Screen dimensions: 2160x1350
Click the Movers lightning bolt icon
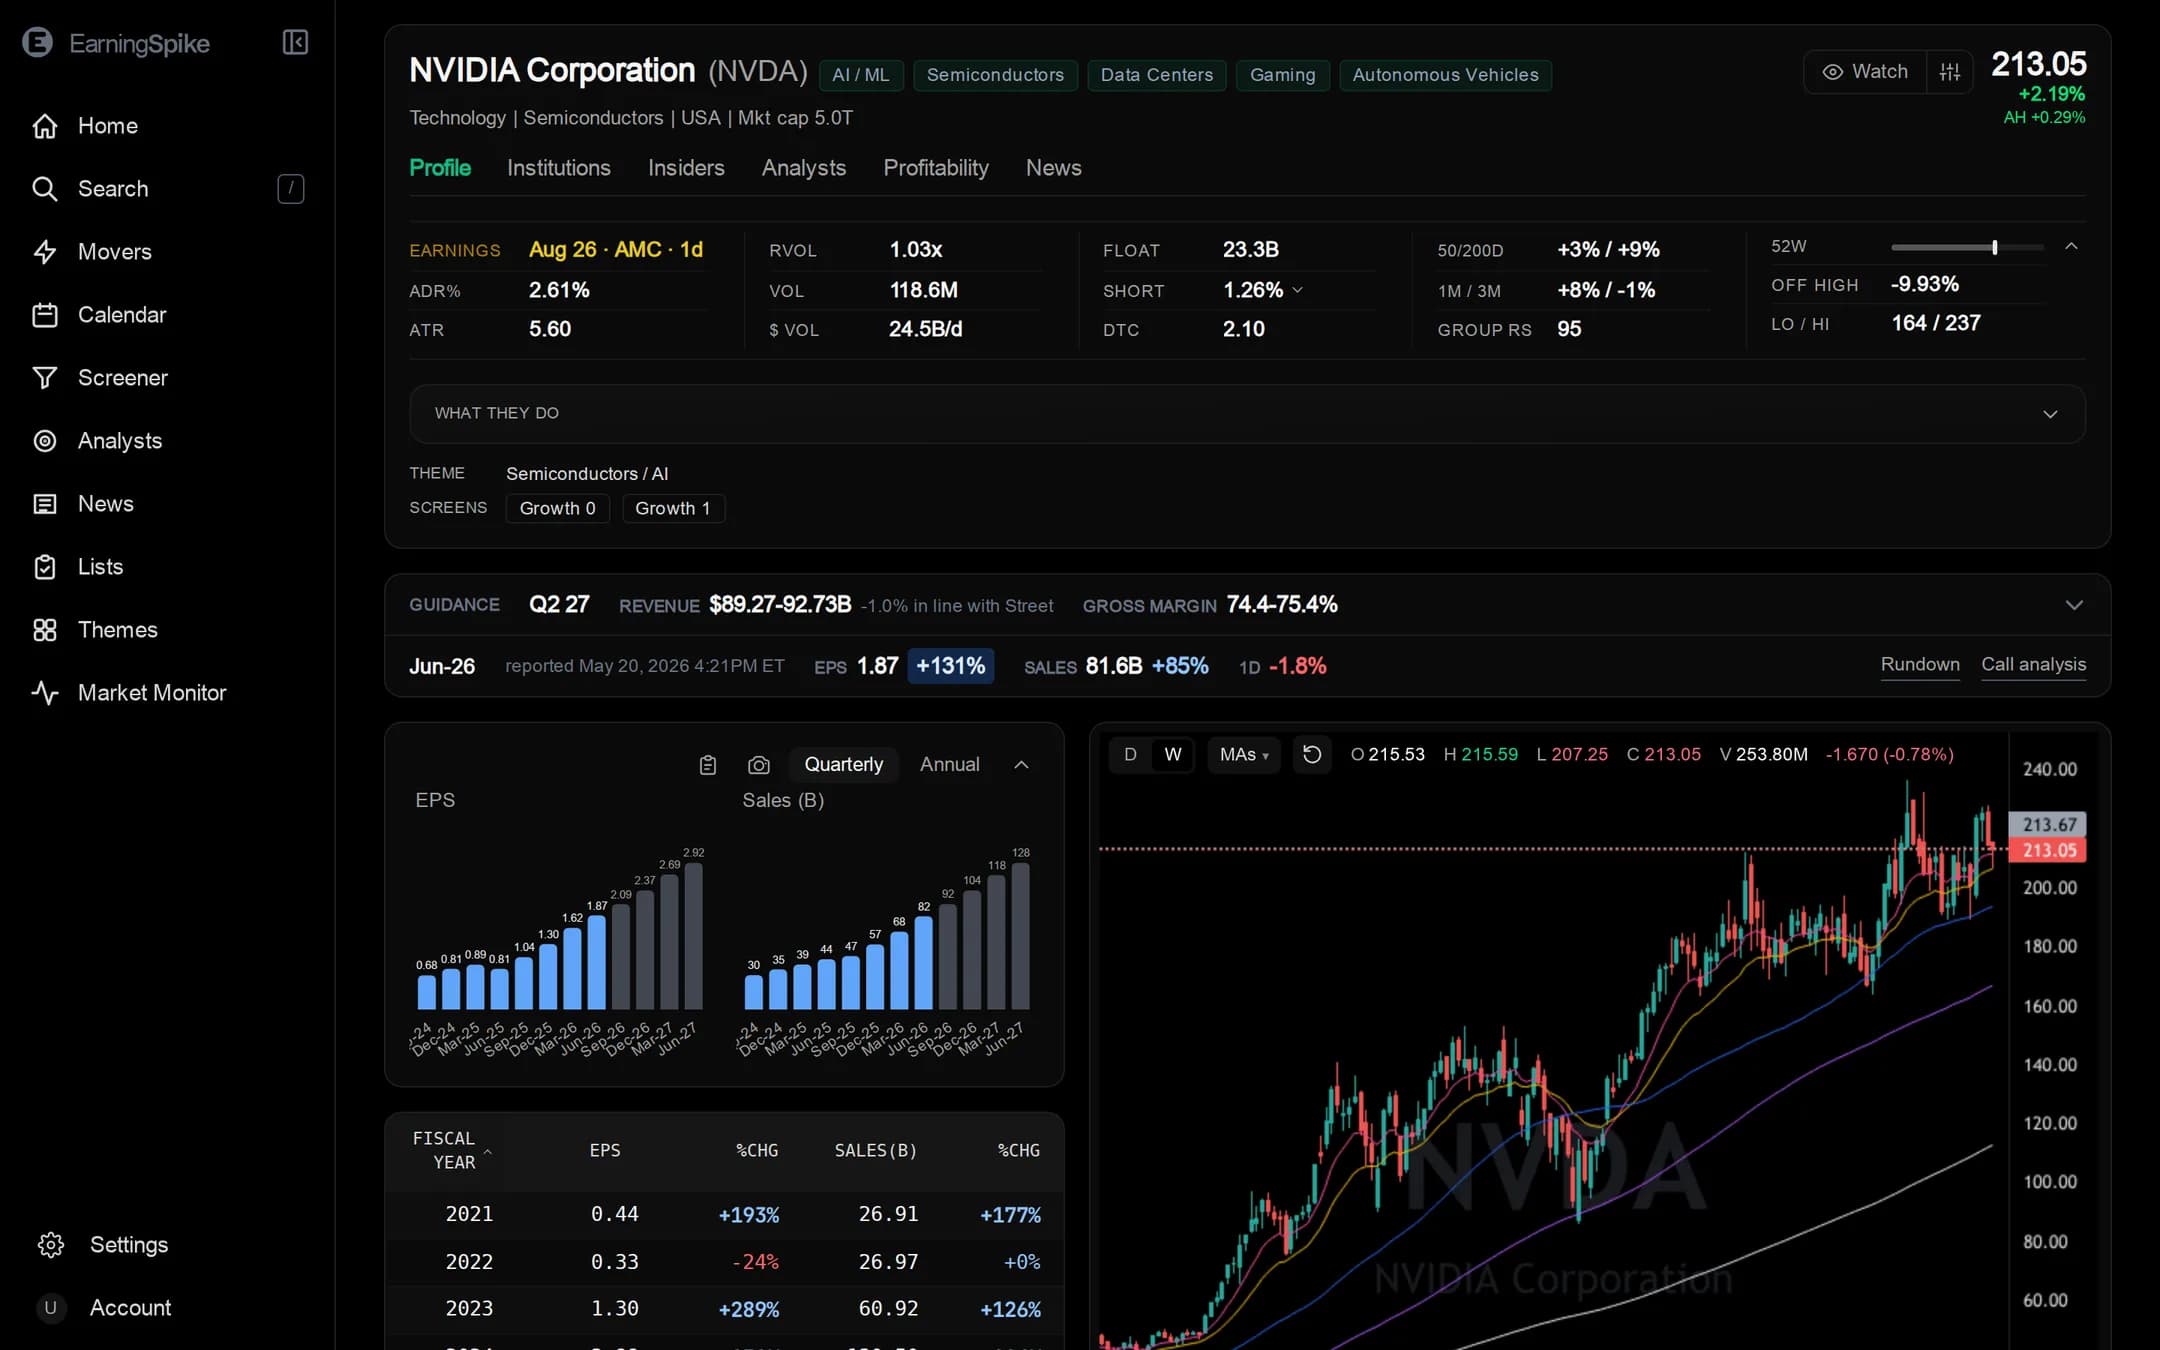click(x=45, y=252)
